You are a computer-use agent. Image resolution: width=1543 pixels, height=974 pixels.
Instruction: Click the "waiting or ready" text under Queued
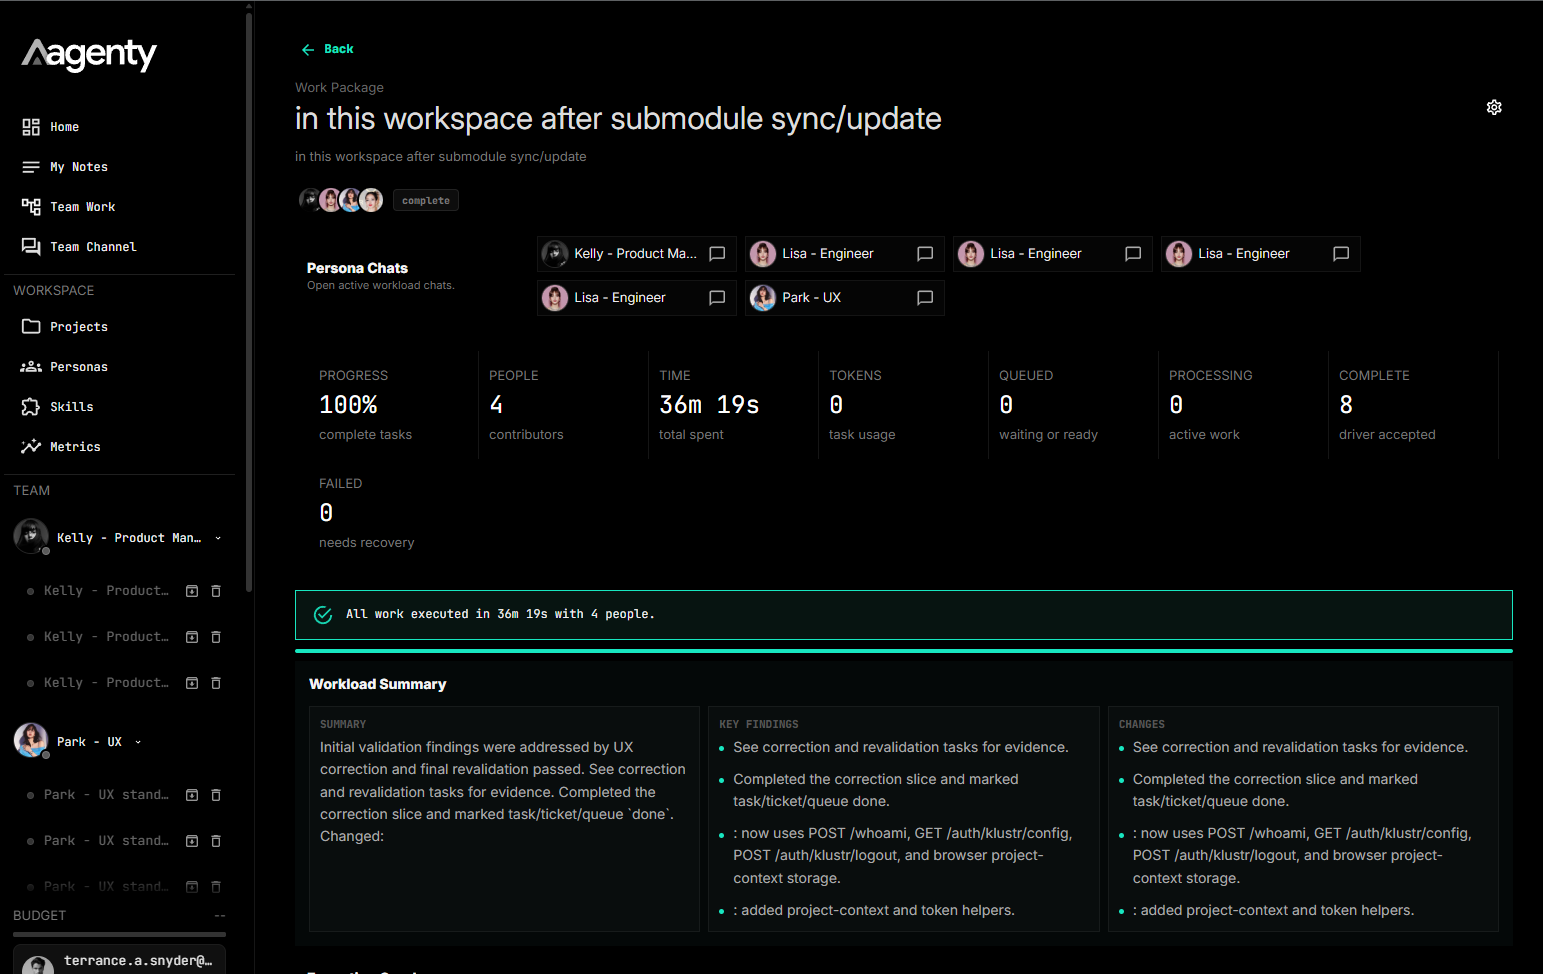click(1048, 435)
